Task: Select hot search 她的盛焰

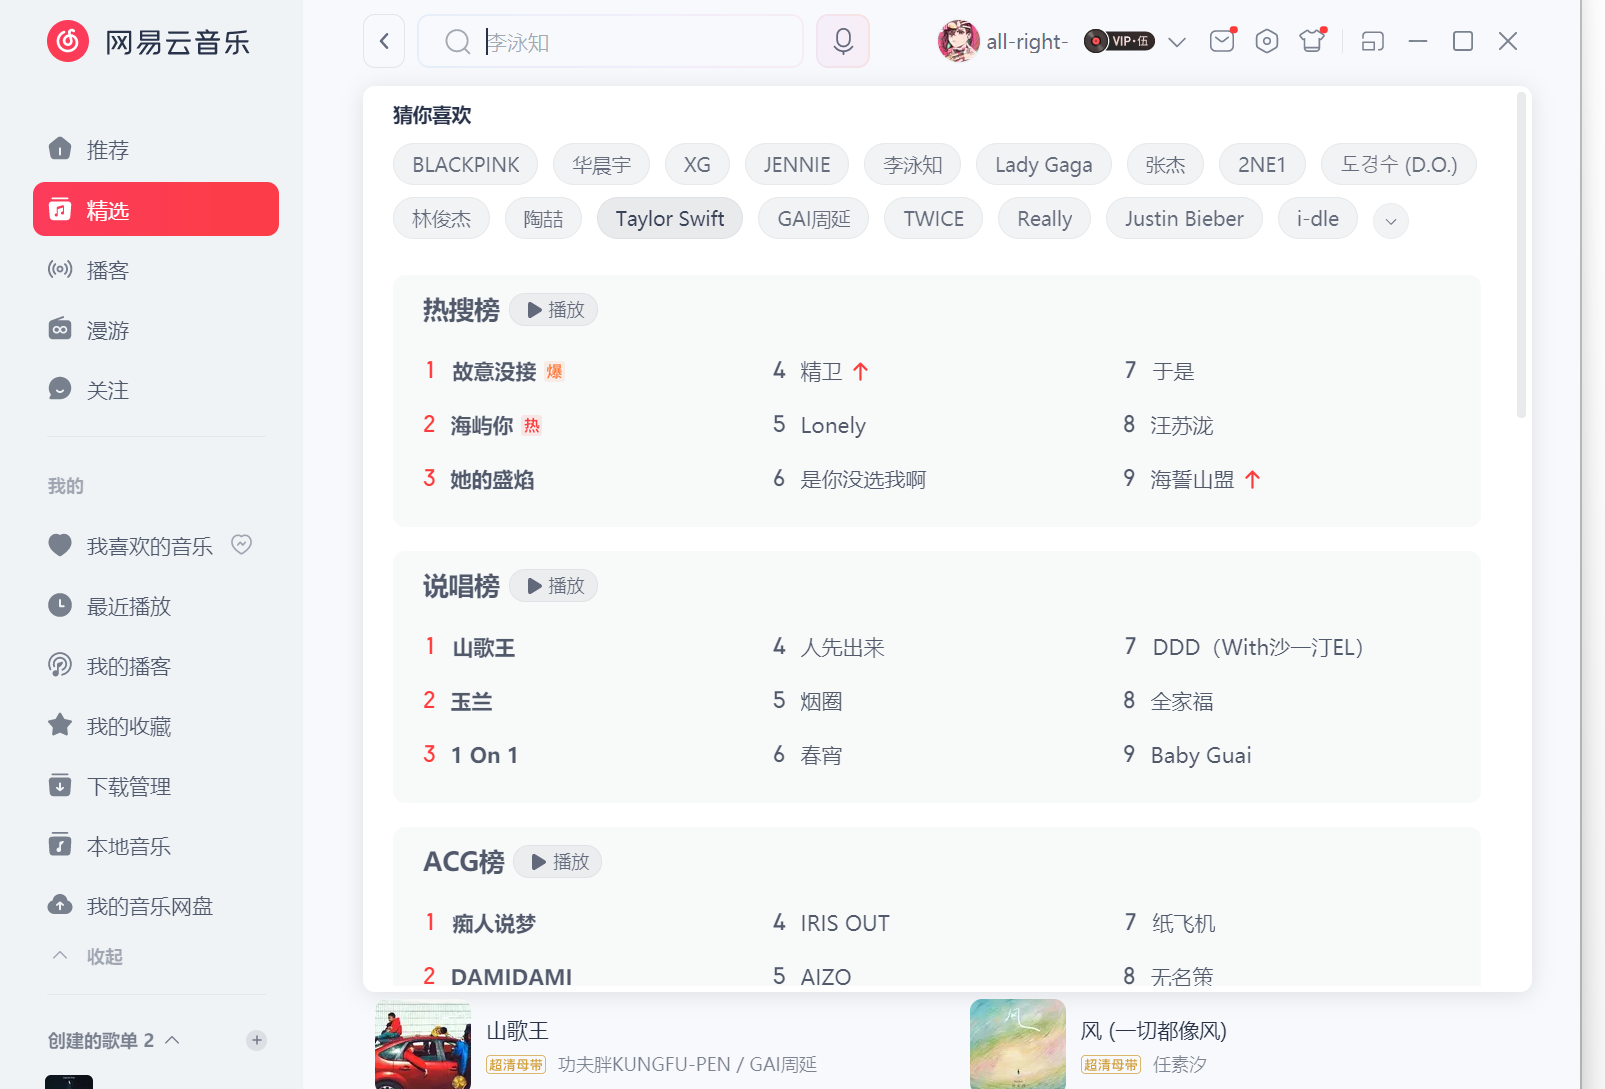Action: point(492,480)
